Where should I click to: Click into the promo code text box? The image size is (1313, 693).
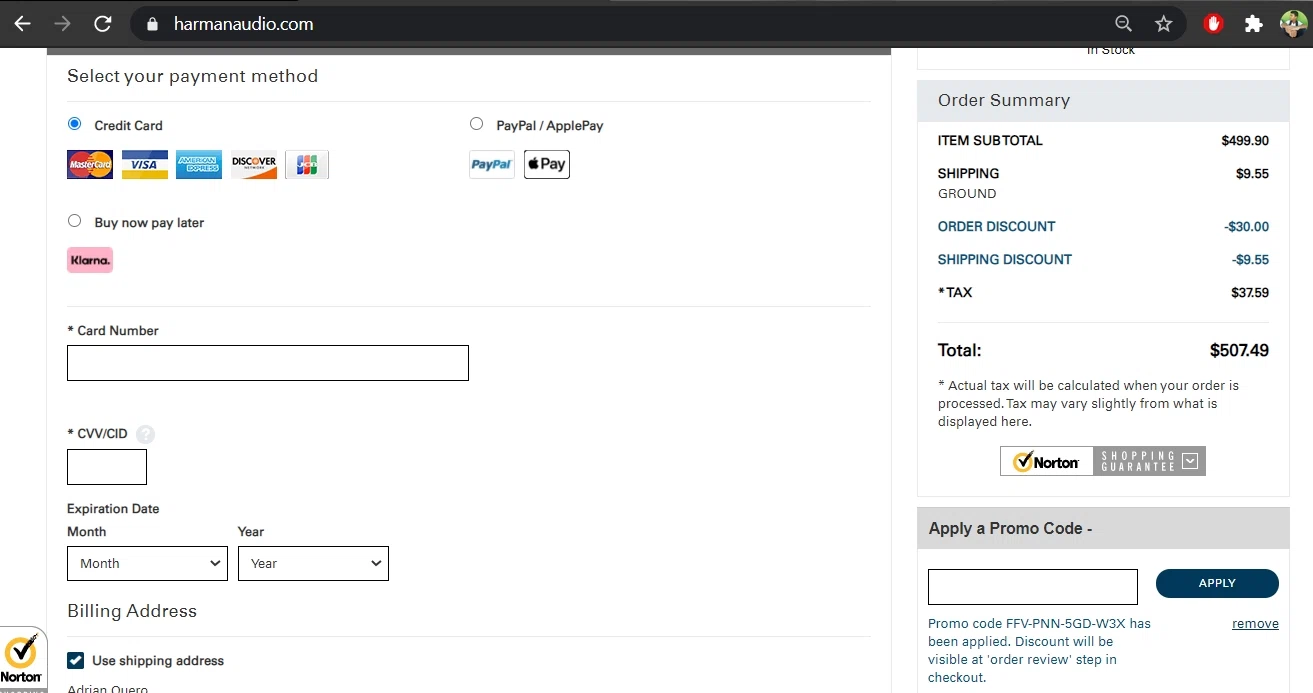coord(1032,587)
